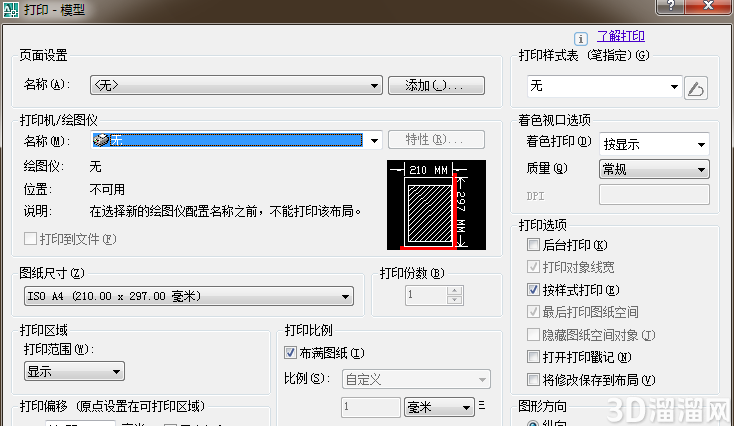Uncheck the 布满图纸 checkbox

coord(290,352)
